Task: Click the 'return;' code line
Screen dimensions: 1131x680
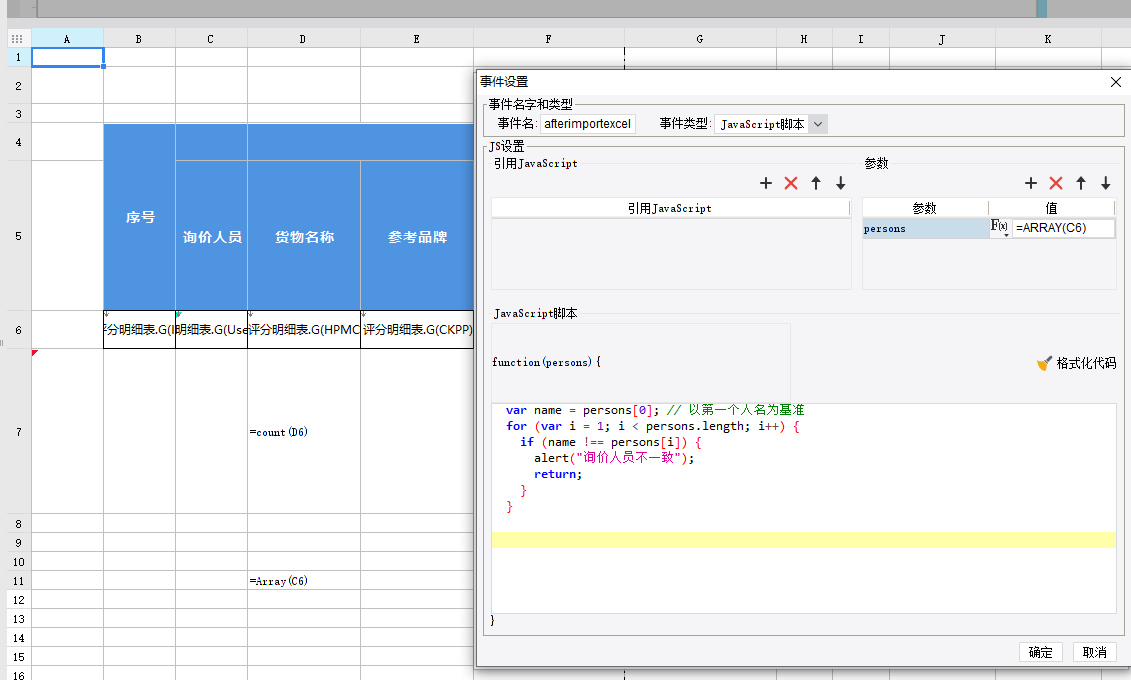Action: (x=558, y=474)
